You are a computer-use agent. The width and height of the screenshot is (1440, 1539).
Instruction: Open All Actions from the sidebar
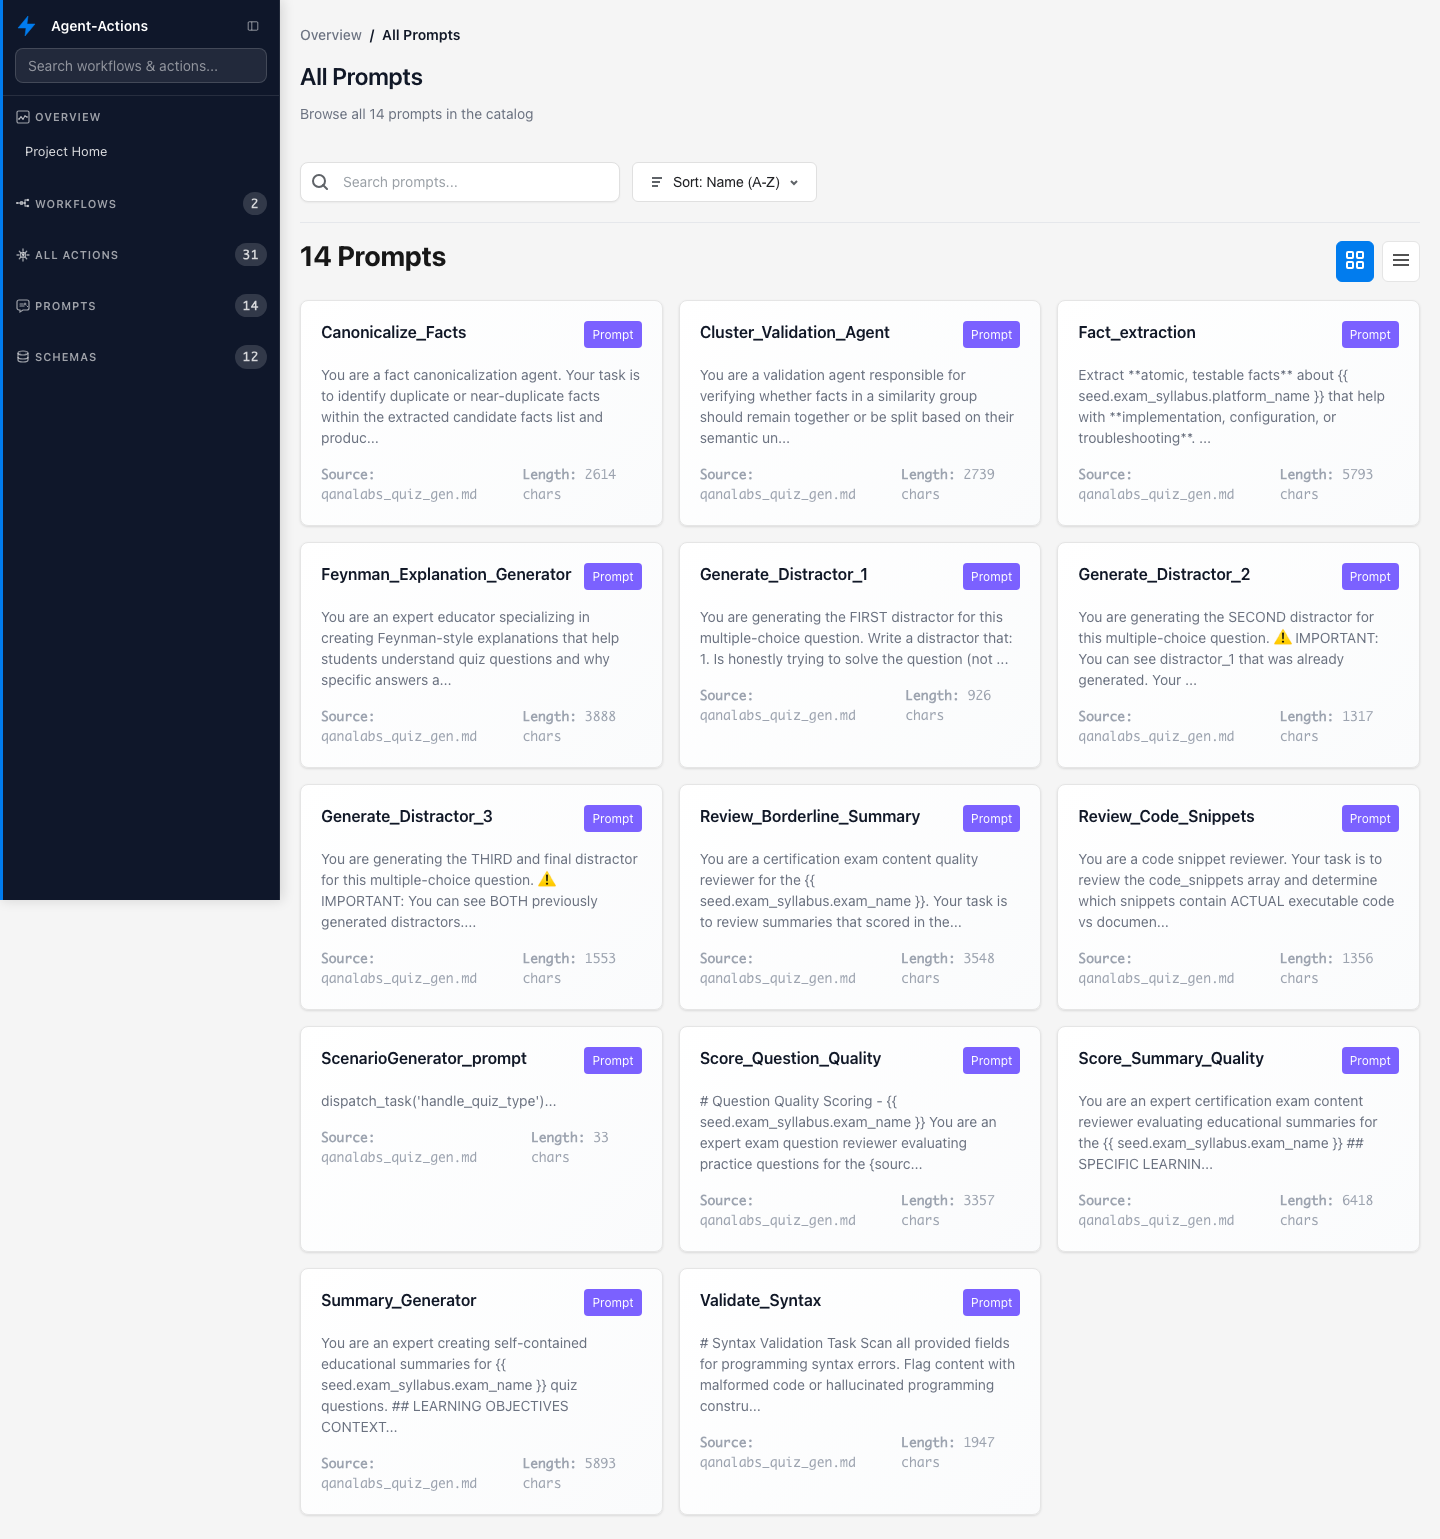(76, 255)
